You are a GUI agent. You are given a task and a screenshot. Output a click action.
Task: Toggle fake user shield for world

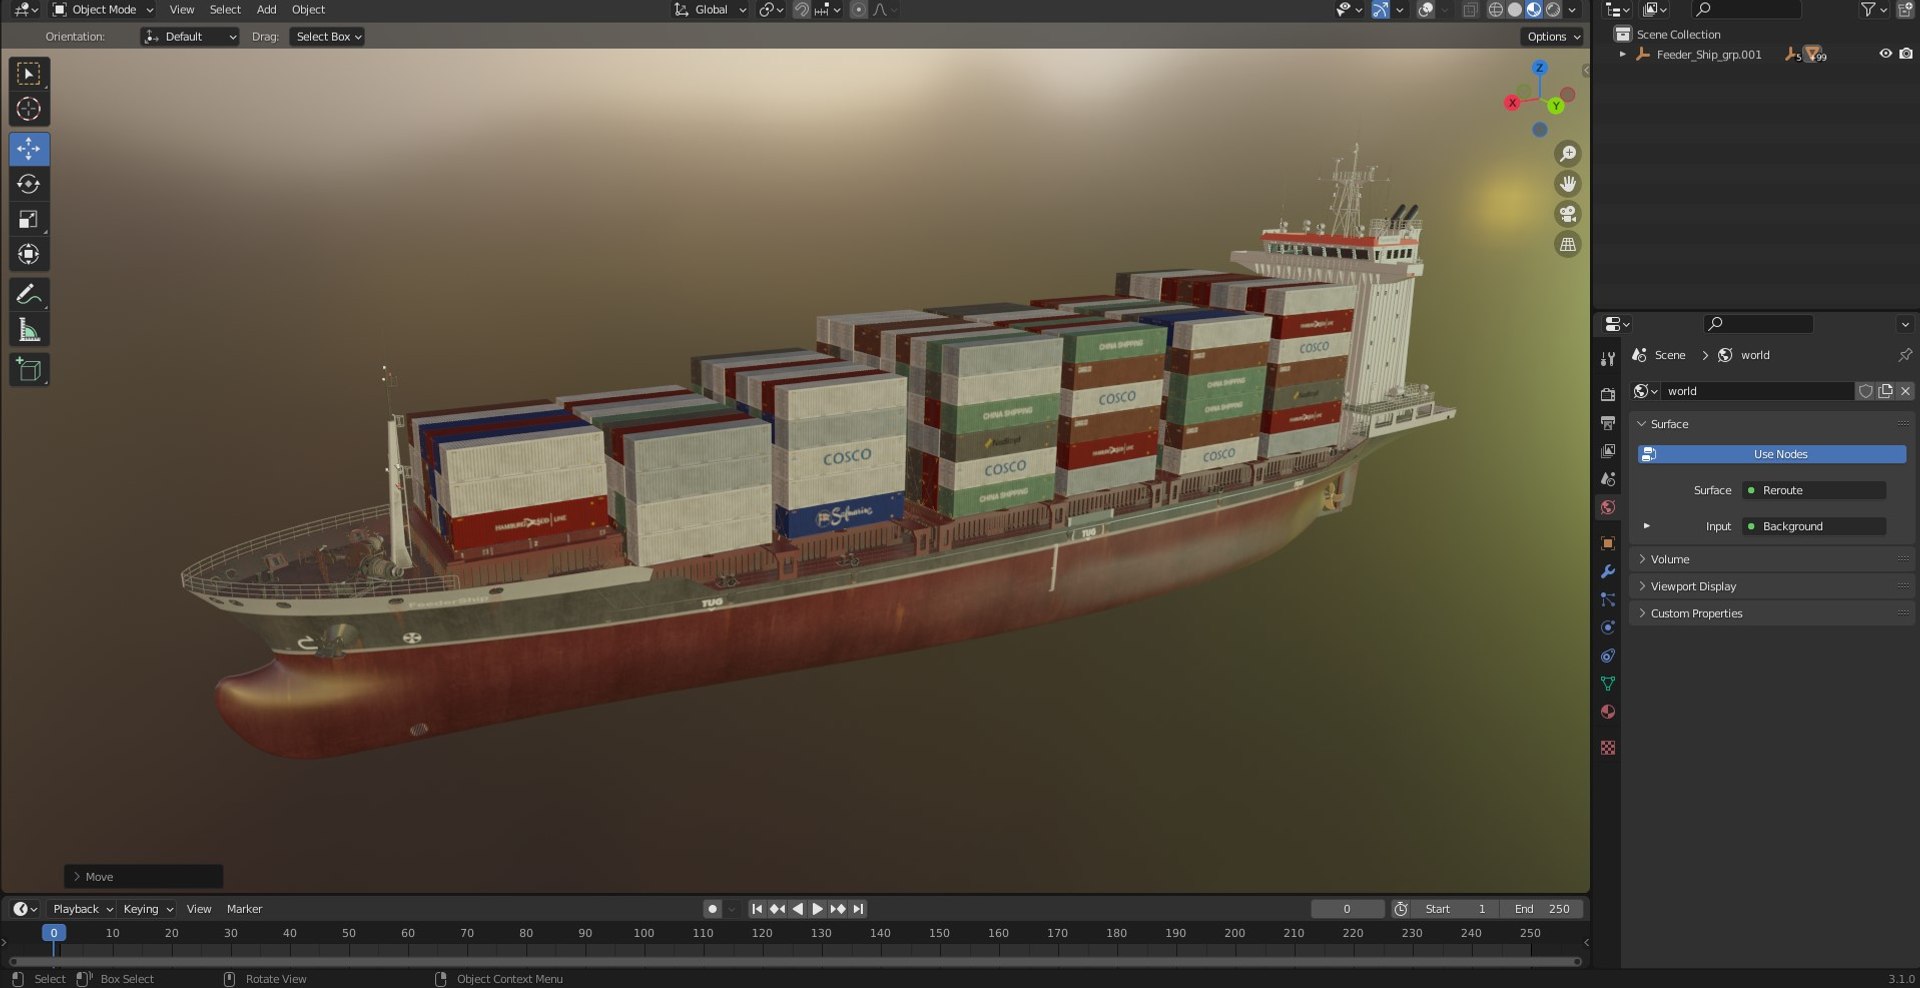point(1865,391)
